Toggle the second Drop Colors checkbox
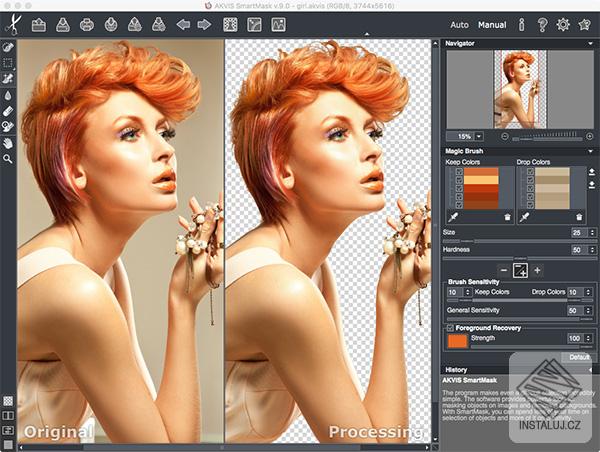Screen dimensions: 600x452 point(530,180)
